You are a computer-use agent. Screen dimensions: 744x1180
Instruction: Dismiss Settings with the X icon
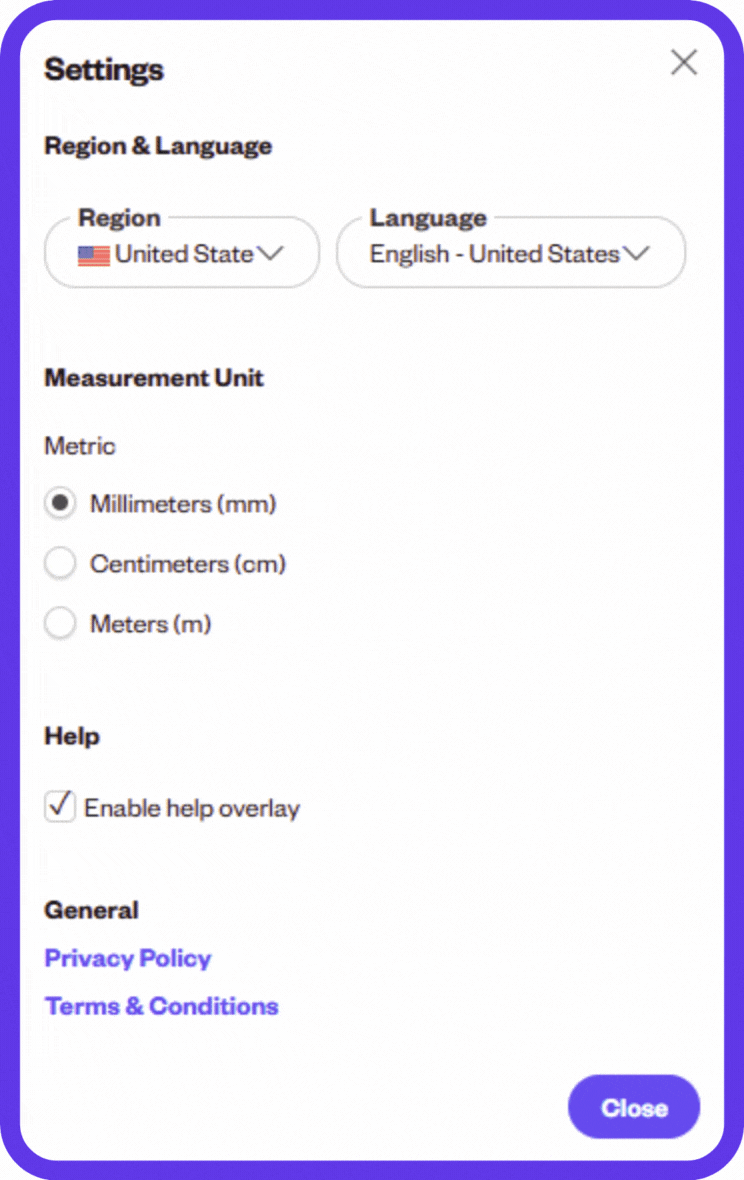(x=684, y=62)
